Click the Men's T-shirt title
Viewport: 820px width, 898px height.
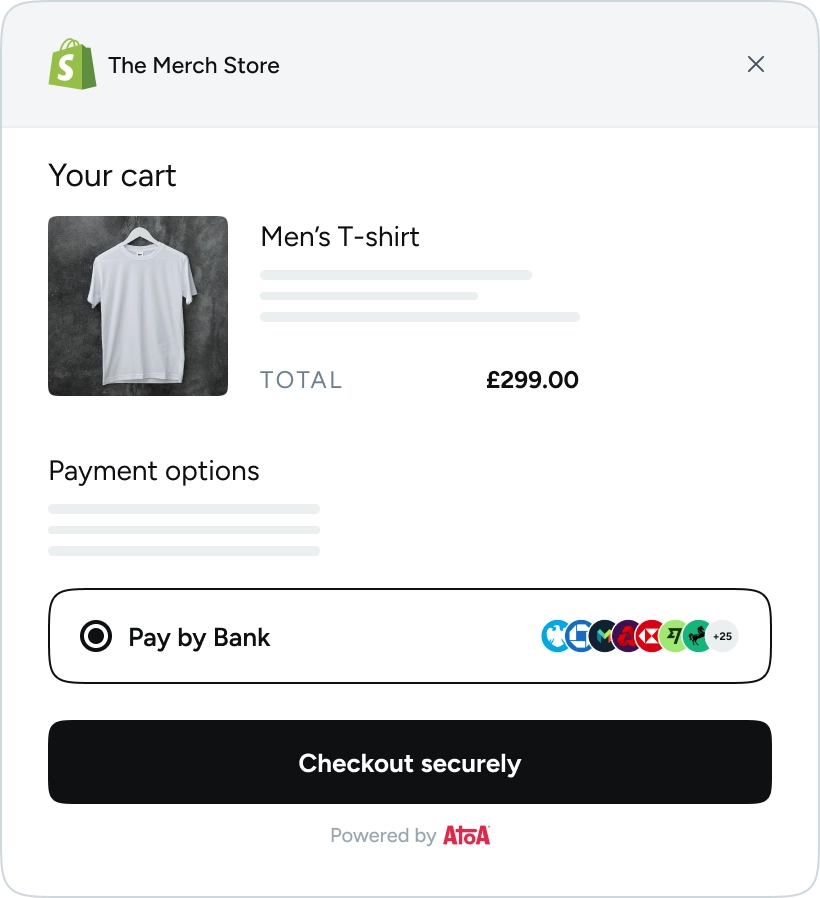pos(340,237)
